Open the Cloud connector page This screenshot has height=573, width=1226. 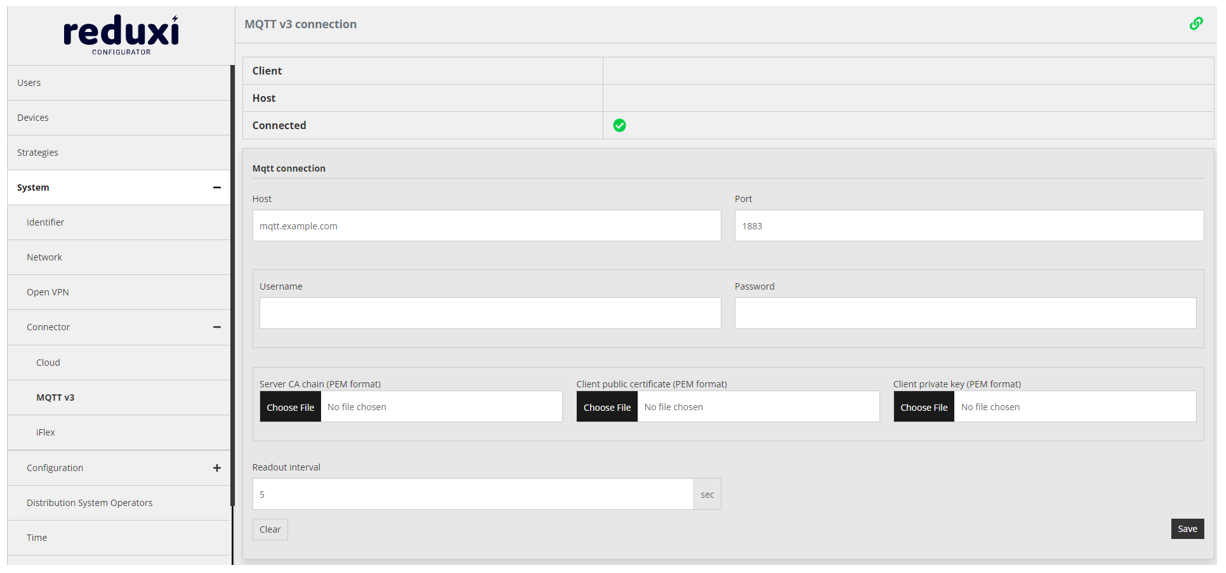point(48,362)
